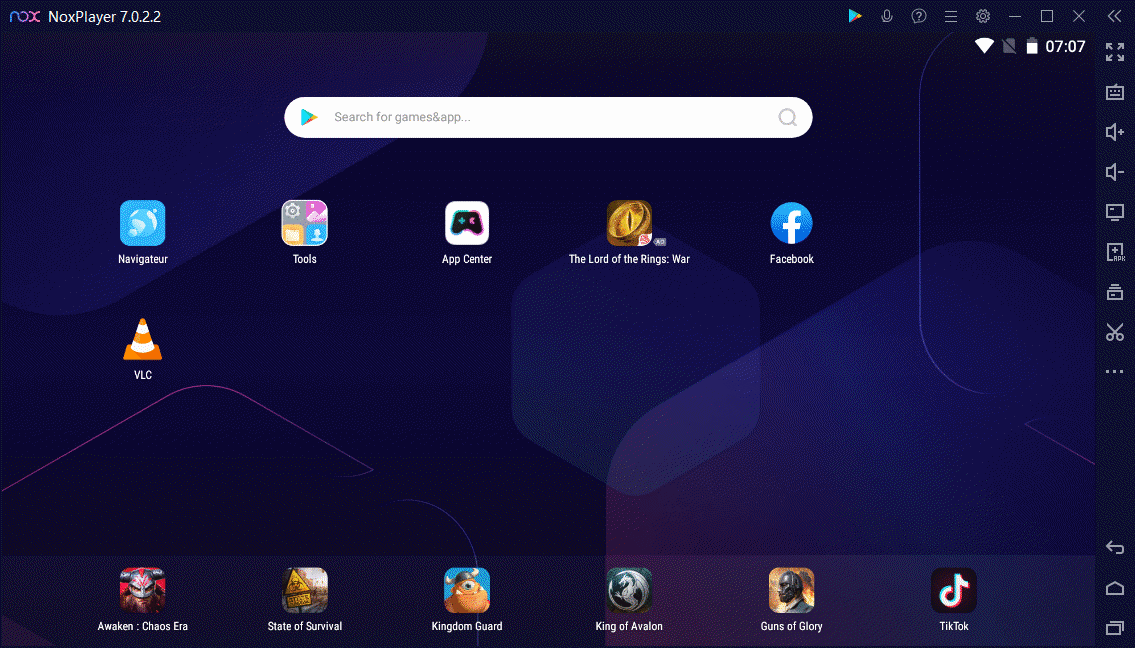This screenshot has height=648, width=1135.
Task: Launch the Facebook app
Action: (x=791, y=224)
